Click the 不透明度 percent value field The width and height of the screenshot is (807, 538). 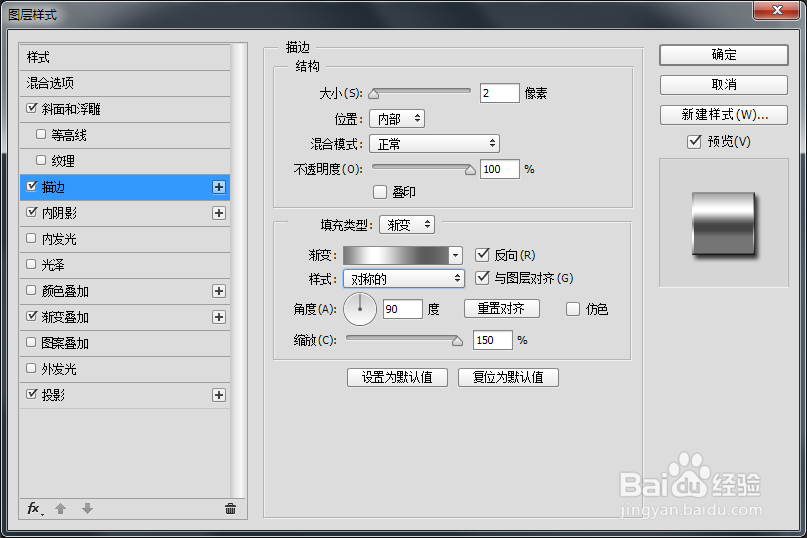tap(499, 169)
